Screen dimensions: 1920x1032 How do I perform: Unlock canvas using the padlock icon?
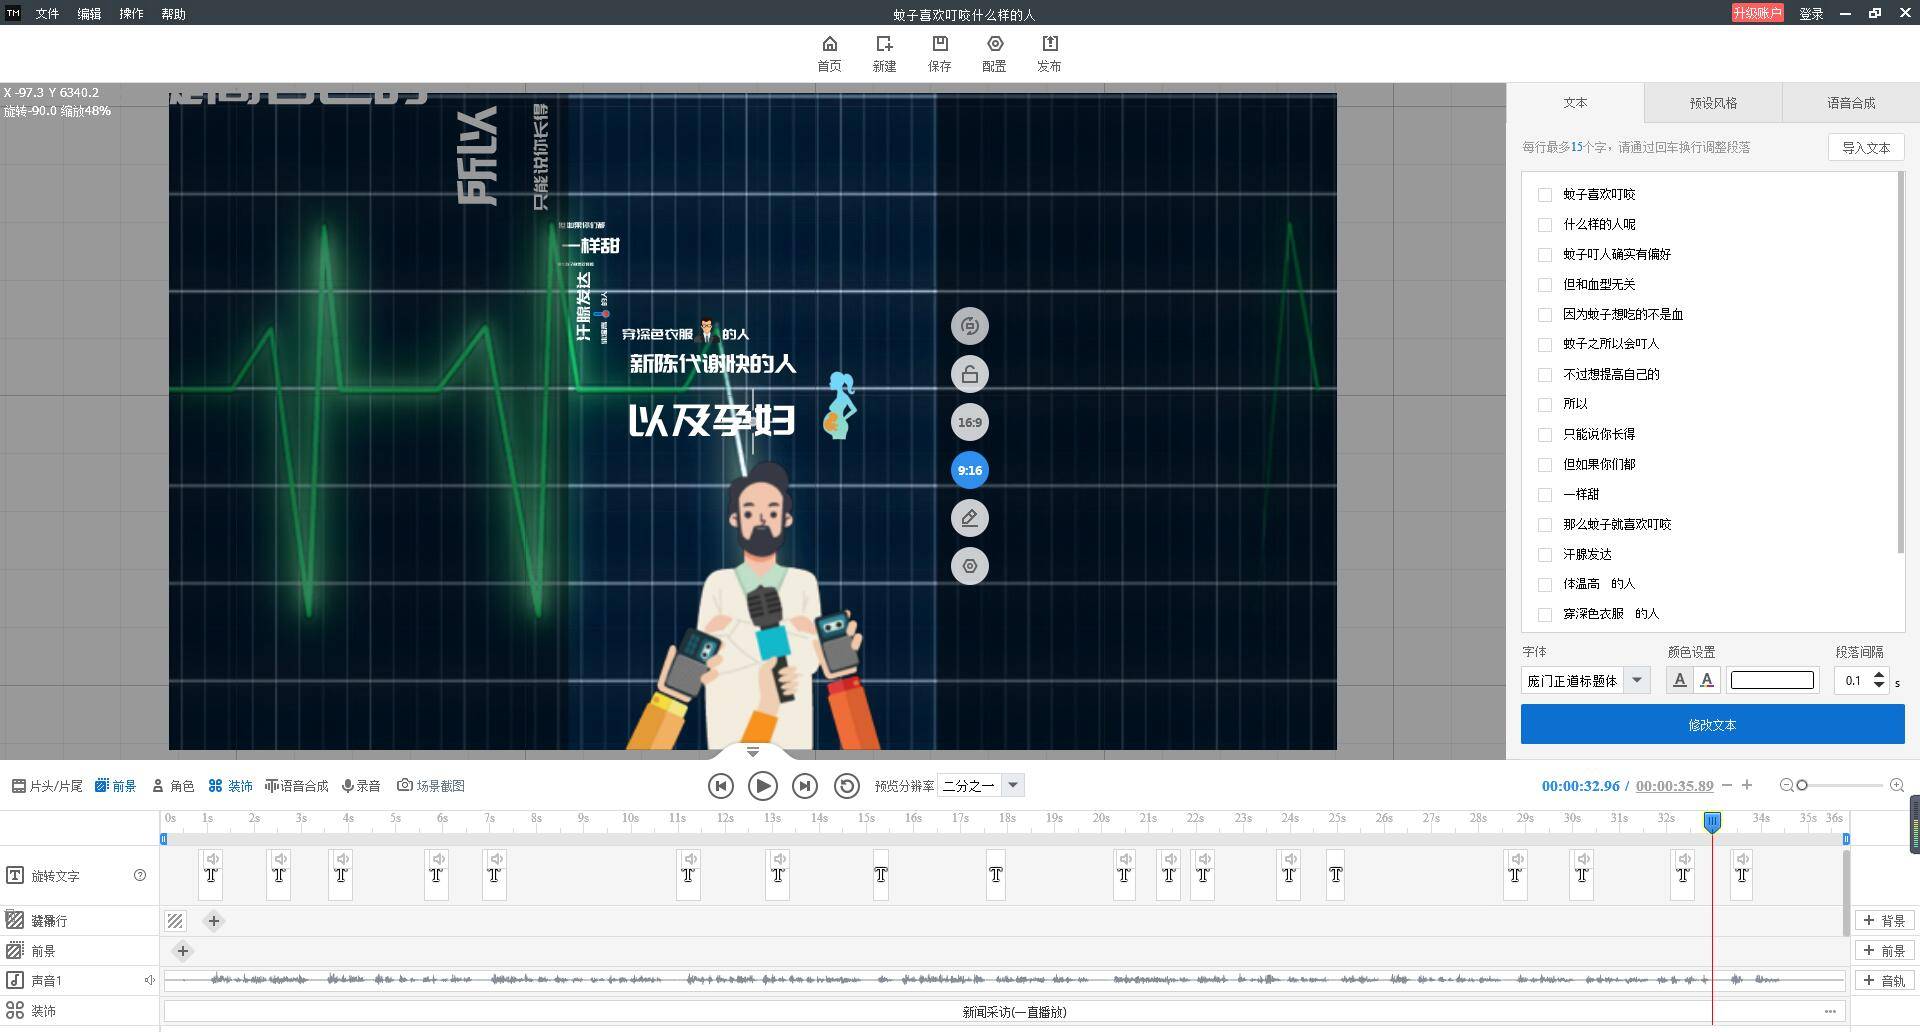pyautogui.click(x=969, y=375)
